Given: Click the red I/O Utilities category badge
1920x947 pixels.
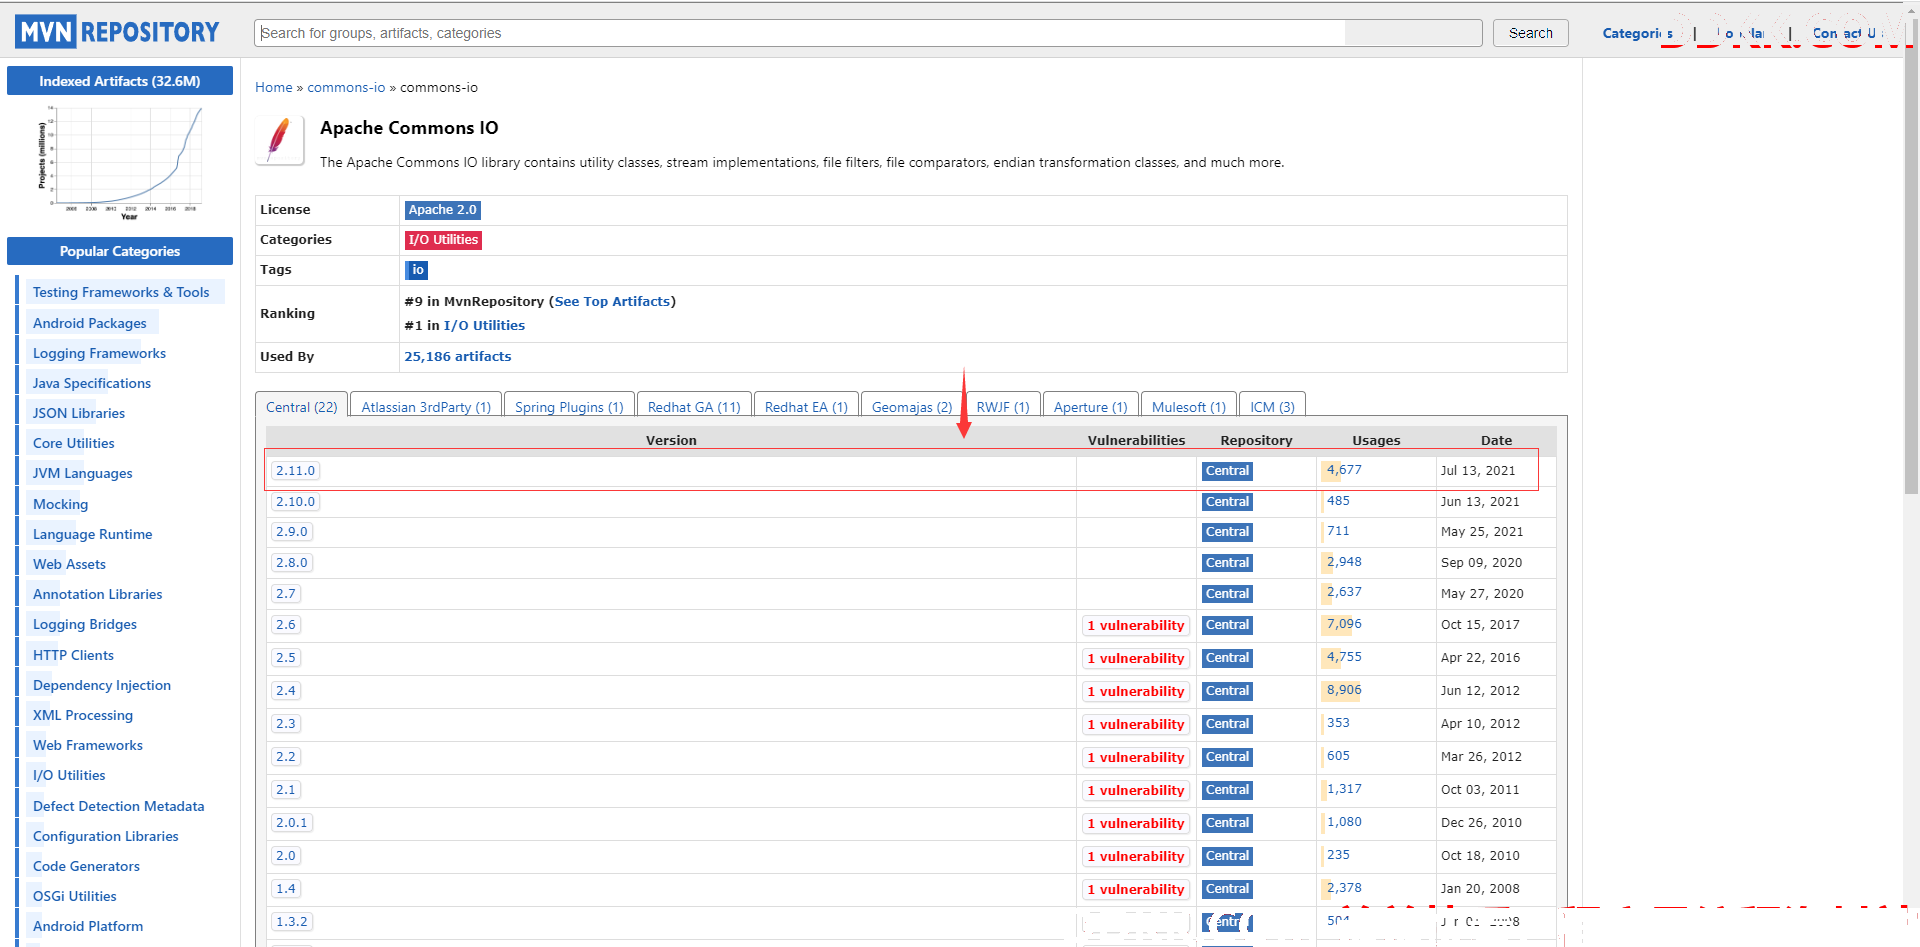Looking at the screenshot, I should coord(443,240).
